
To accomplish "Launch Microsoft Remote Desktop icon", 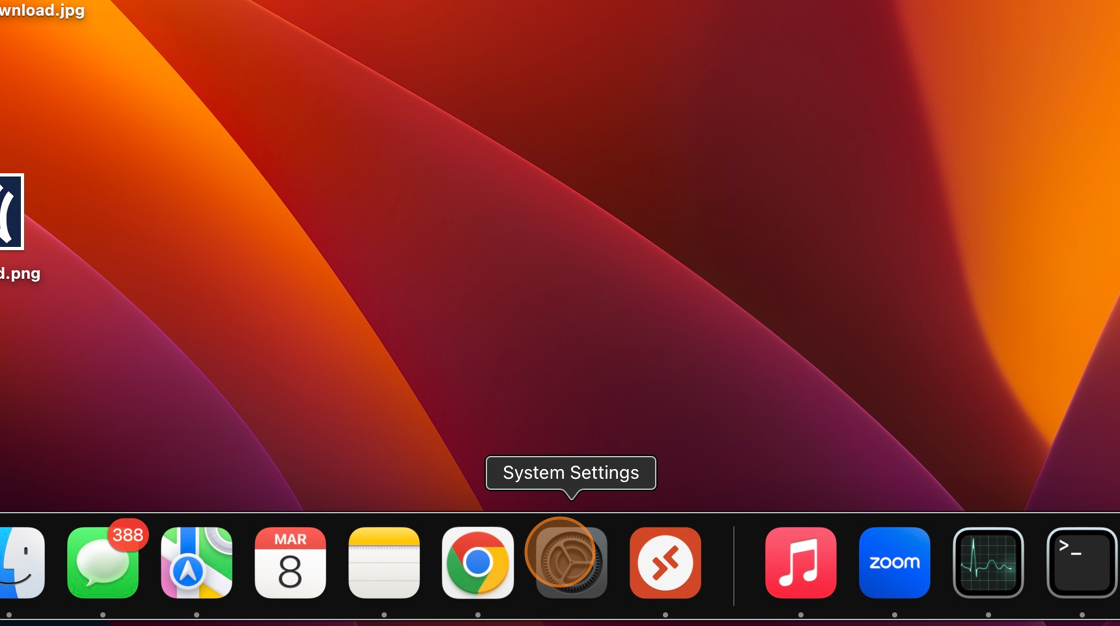I will (665, 563).
